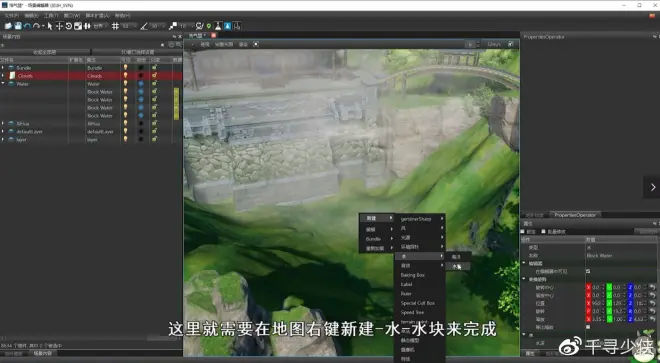Open the 世界 coordinate space dropdown
This screenshot has width=660, height=363.
(x=101, y=26)
